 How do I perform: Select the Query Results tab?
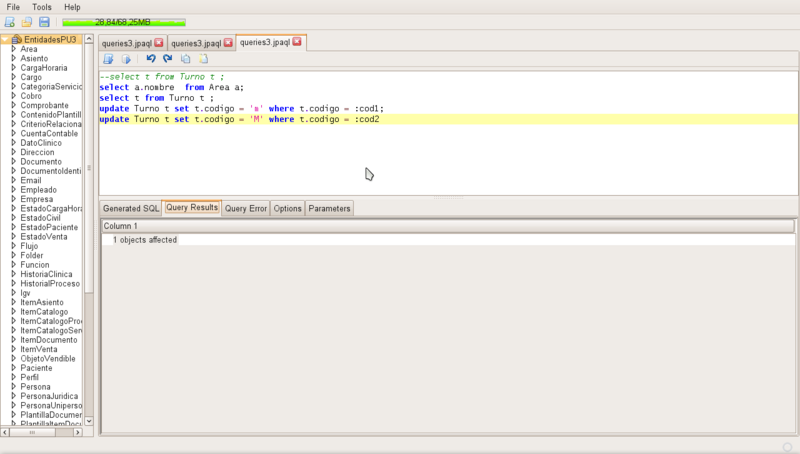192,208
